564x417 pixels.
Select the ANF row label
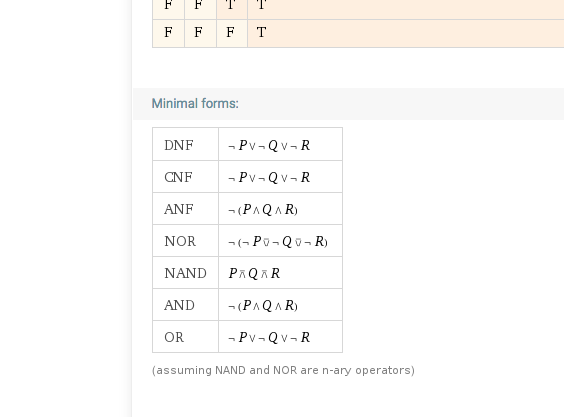point(179,209)
